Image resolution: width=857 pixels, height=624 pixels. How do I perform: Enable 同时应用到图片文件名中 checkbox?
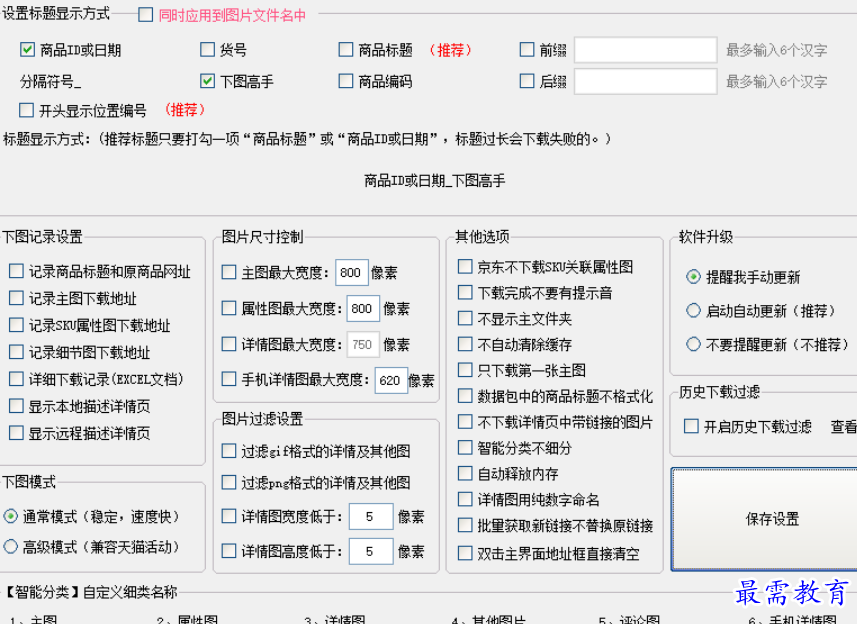145,15
